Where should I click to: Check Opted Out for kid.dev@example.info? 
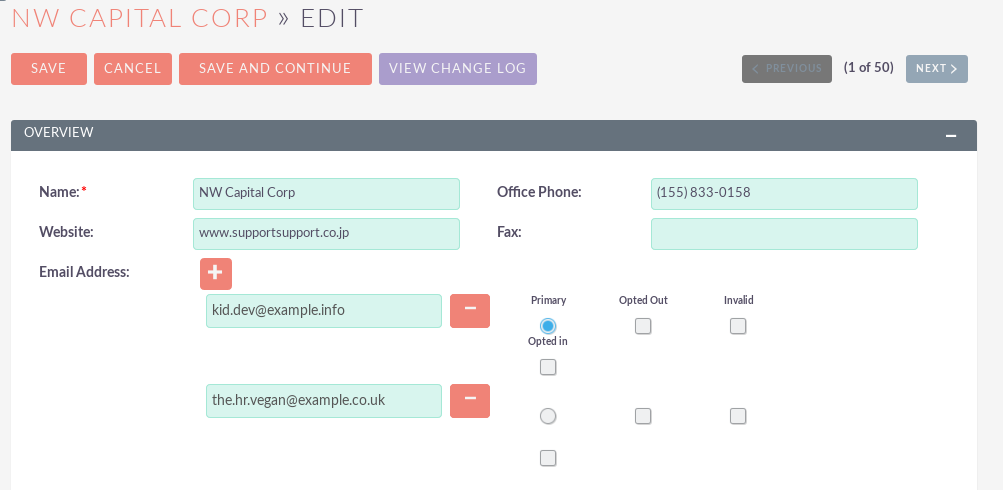(643, 326)
